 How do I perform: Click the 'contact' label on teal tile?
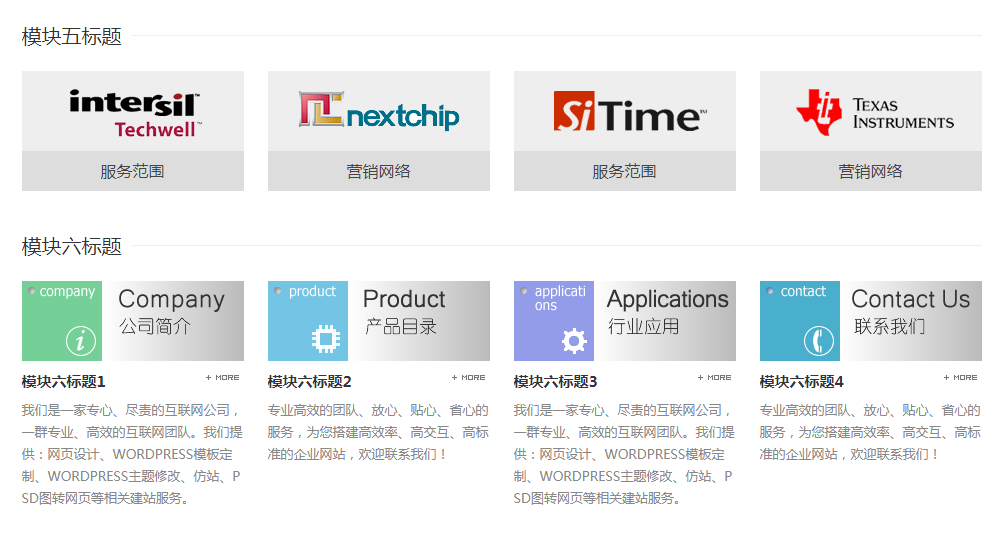803,291
